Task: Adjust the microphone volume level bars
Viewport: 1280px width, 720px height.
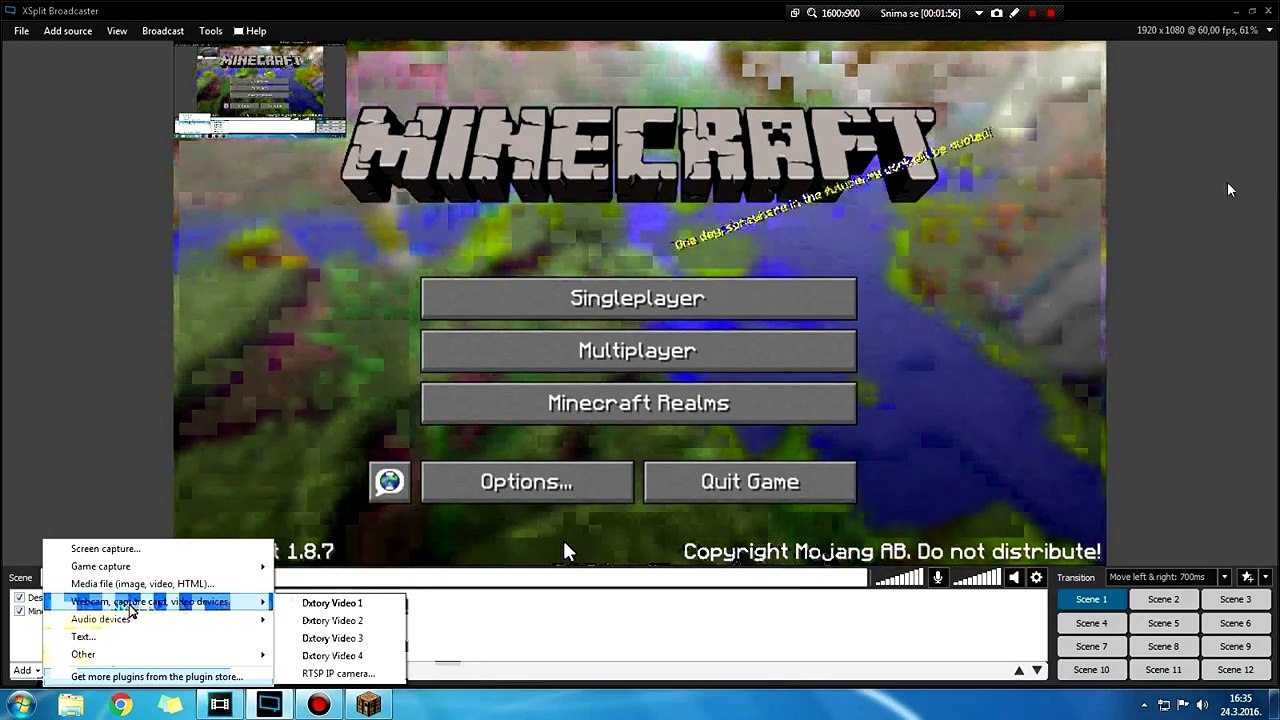Action: pyautogui.click(x=899, y=577)
